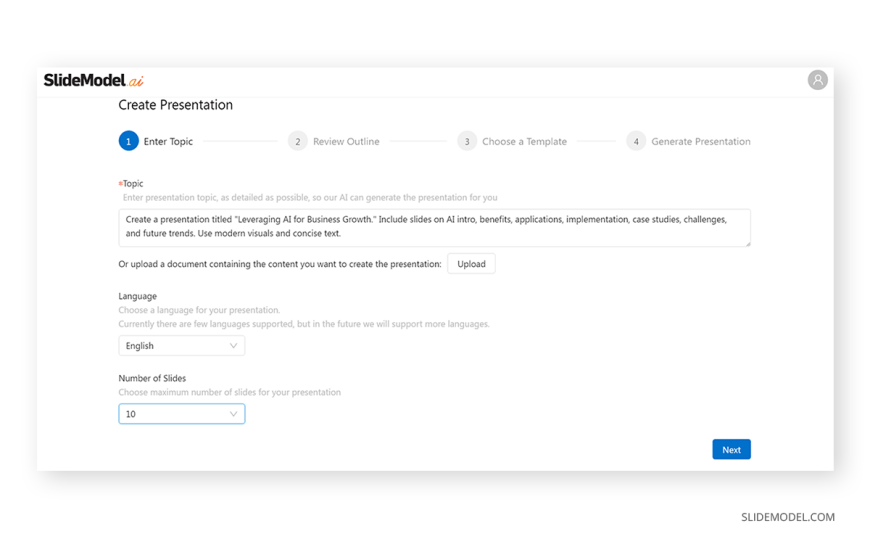Click inside the Topic text area
870x539 pixels.
tap(434, 227)
